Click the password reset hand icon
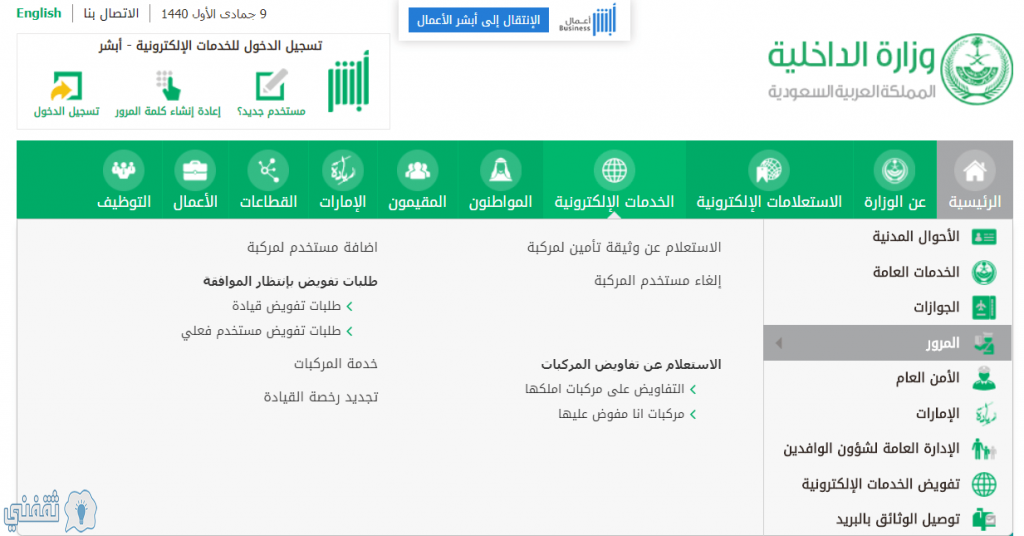 [x=168, y=86]
